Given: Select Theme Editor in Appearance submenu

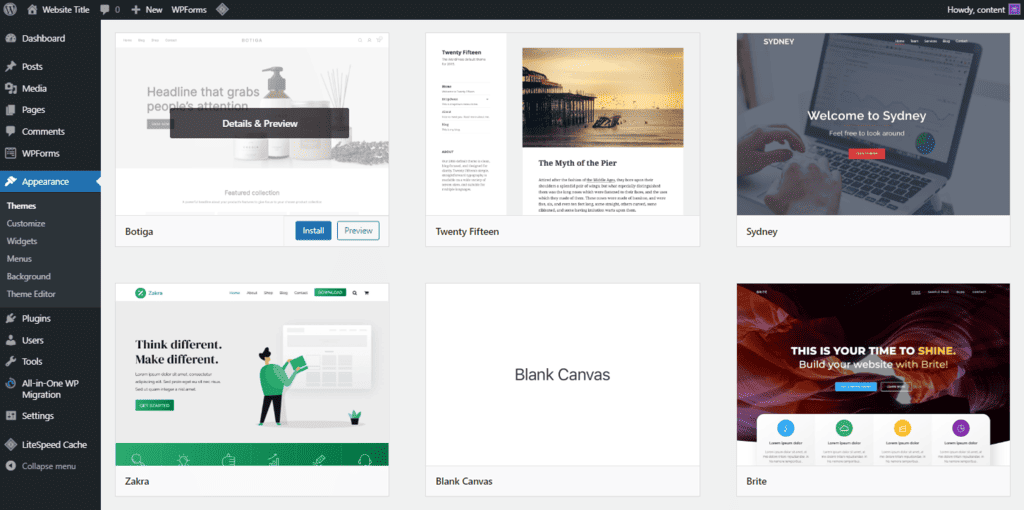Looking at the screenshot, I should click(31, 294).
